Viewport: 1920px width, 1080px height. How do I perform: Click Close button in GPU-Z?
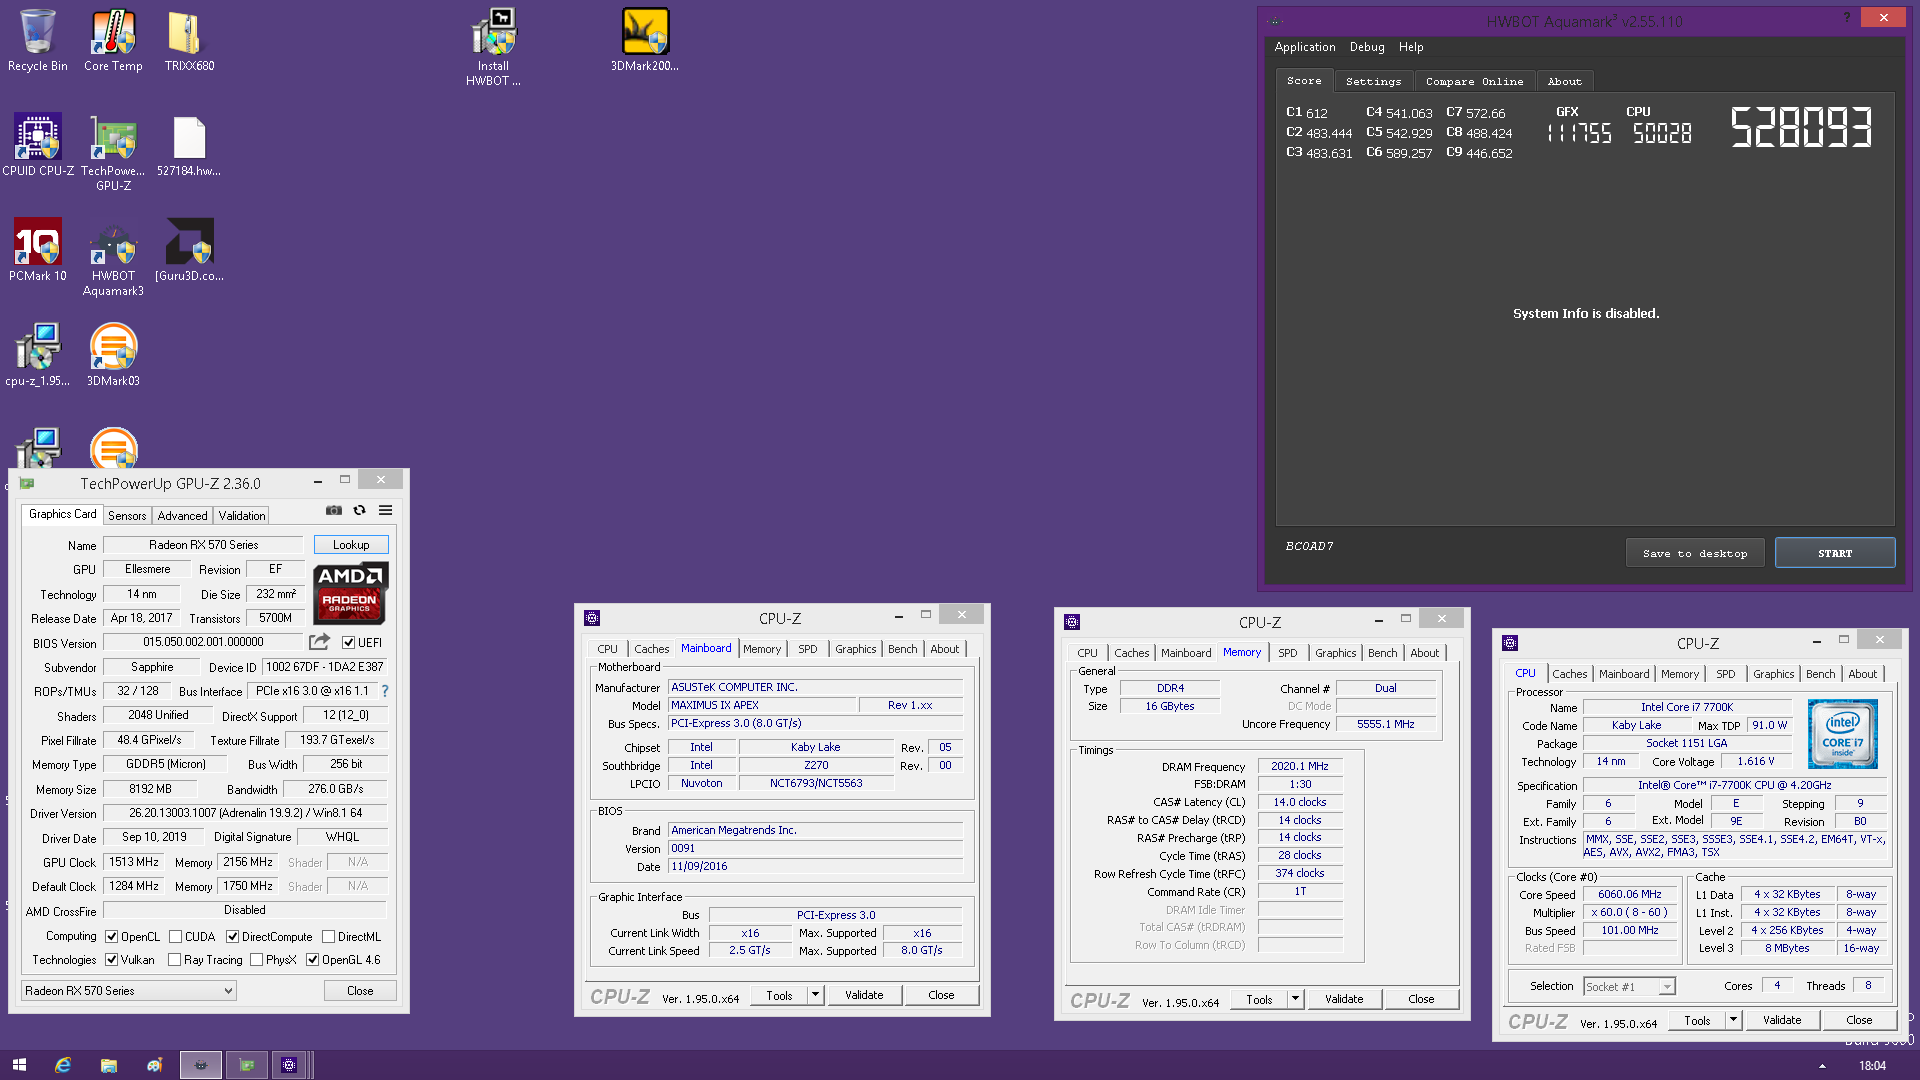coord(360,991)
